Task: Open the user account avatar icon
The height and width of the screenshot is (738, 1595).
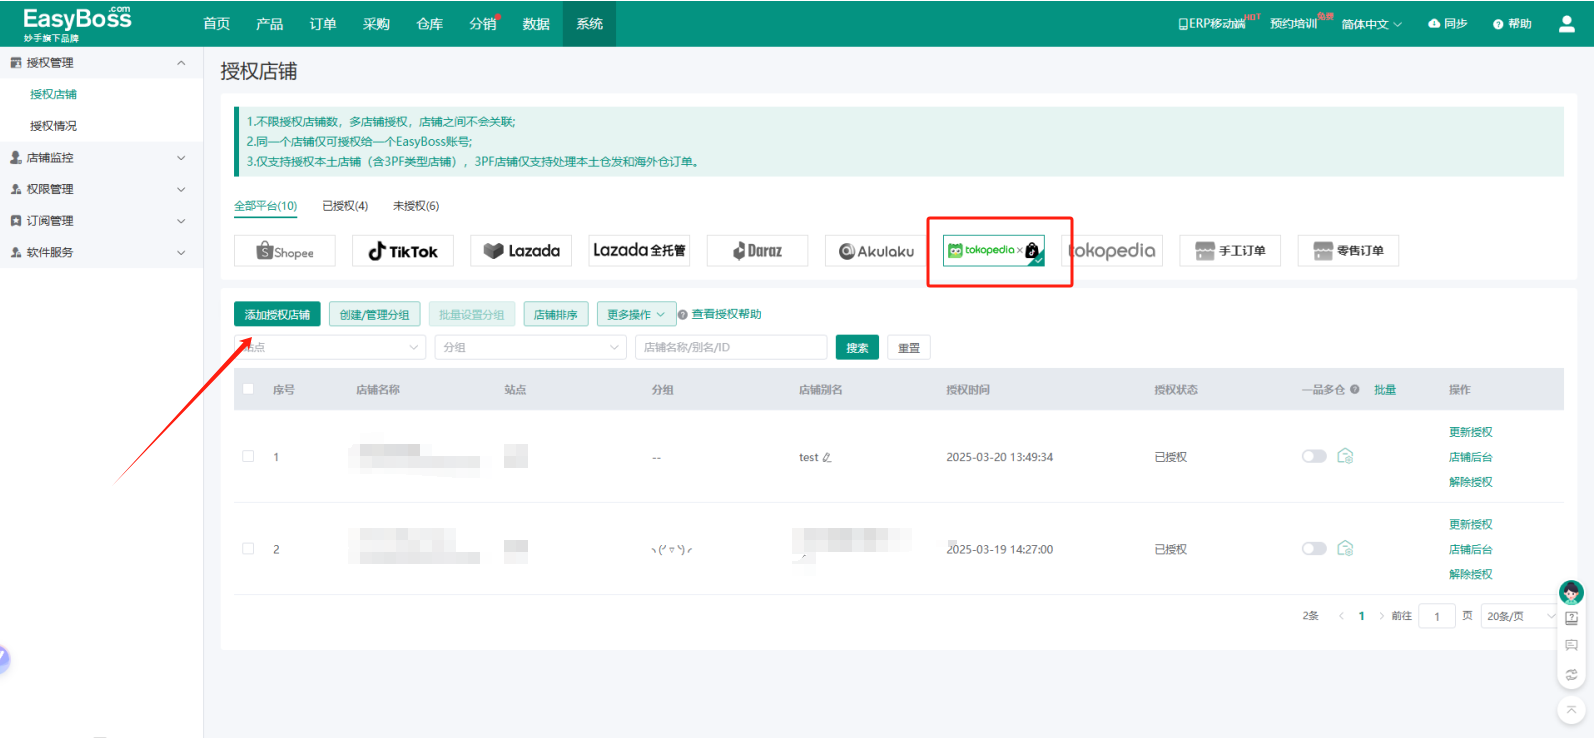Action: [1566, 24]
